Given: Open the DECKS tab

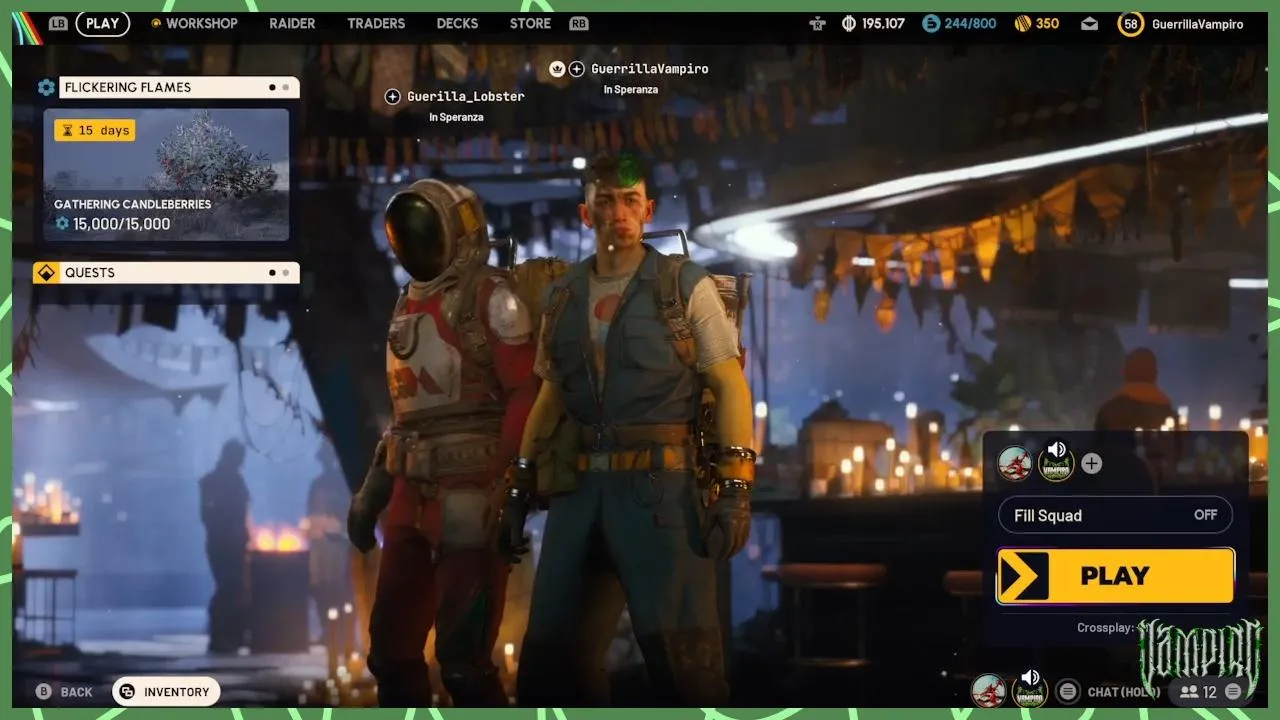Looking at the screenshot, I should (457, 23).
